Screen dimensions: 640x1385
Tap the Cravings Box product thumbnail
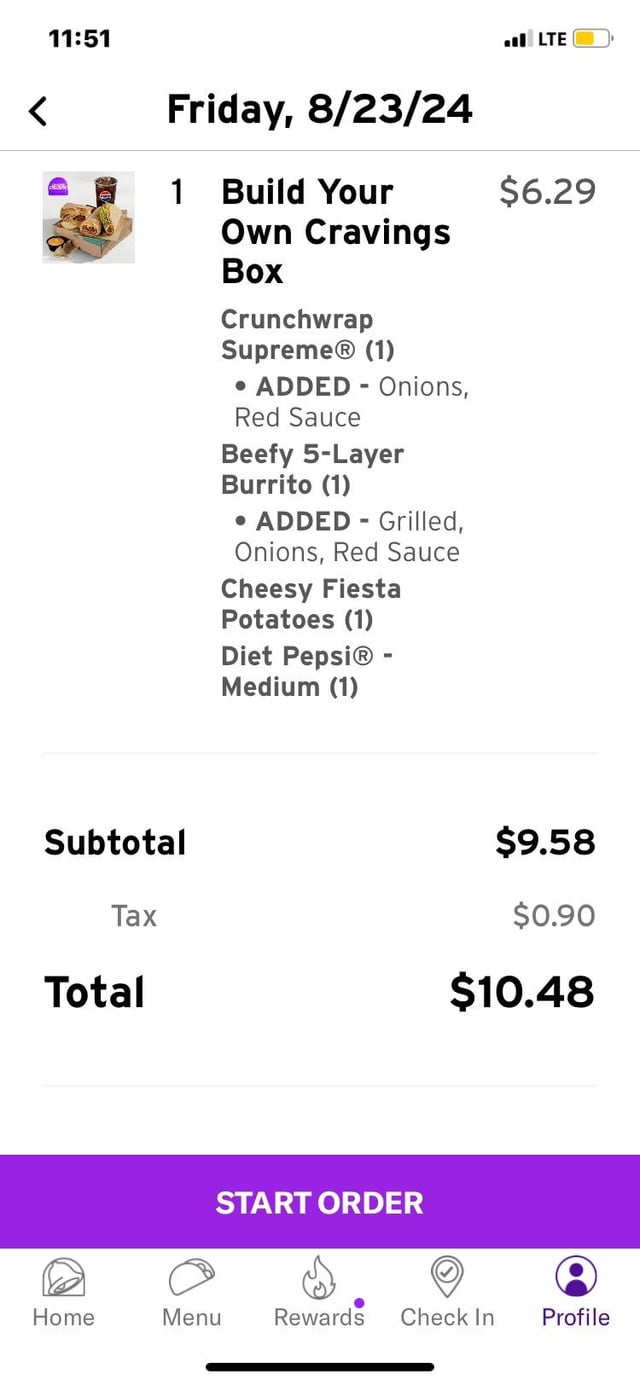click(x=88, y=217)
